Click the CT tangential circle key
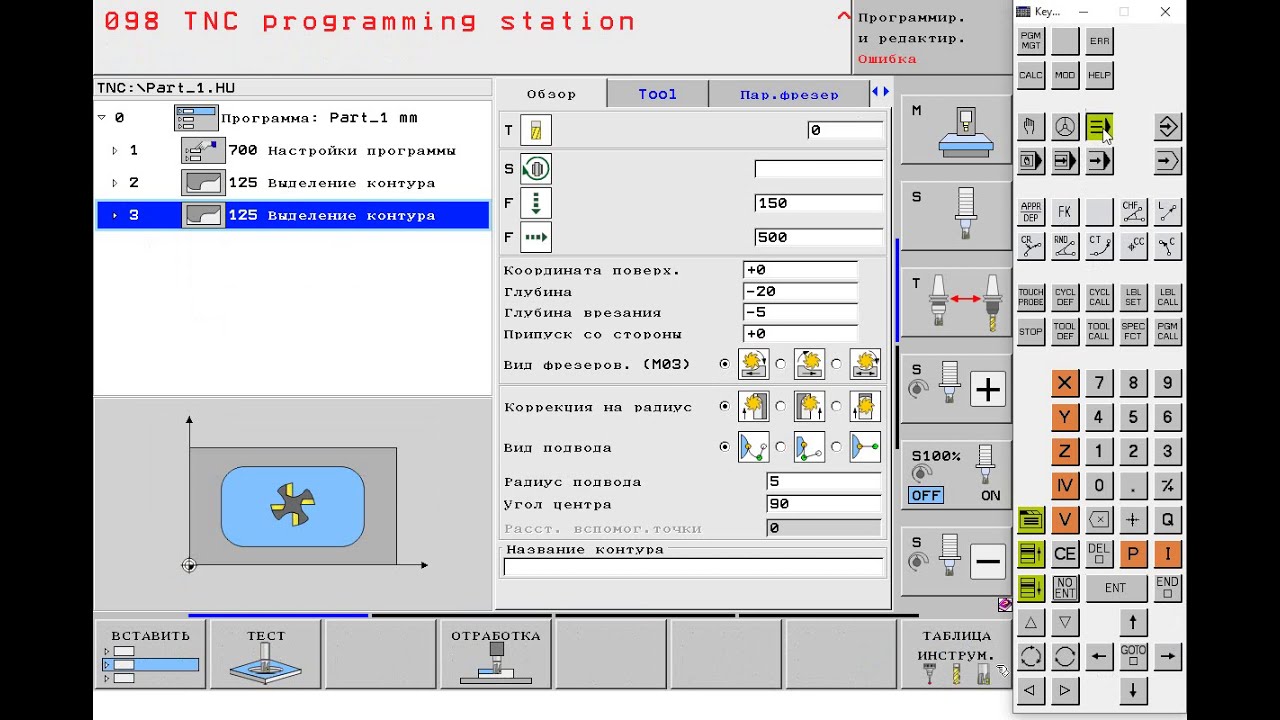The image size is (1280, 720). click(1099, 246)
